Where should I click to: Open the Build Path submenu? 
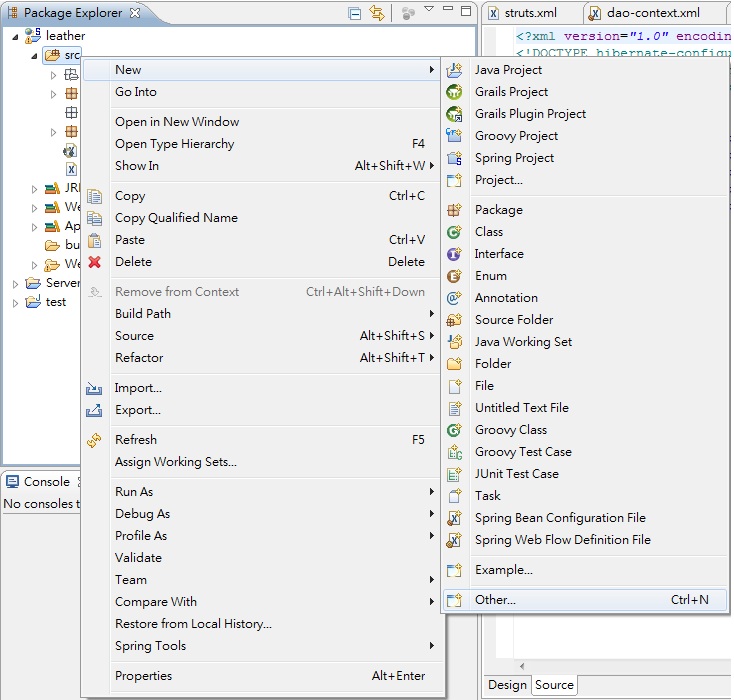click(x=142, y=314)
